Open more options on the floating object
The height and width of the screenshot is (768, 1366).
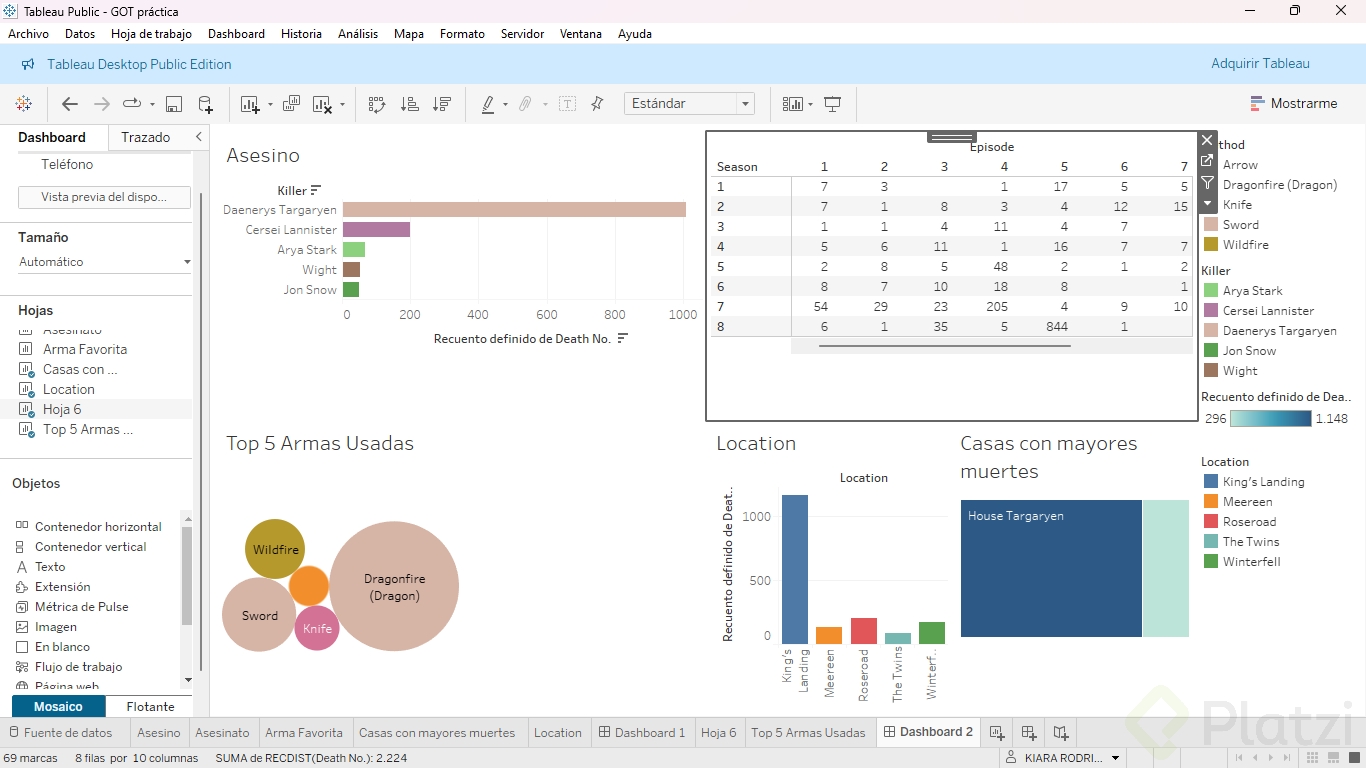coord(1207,203)
